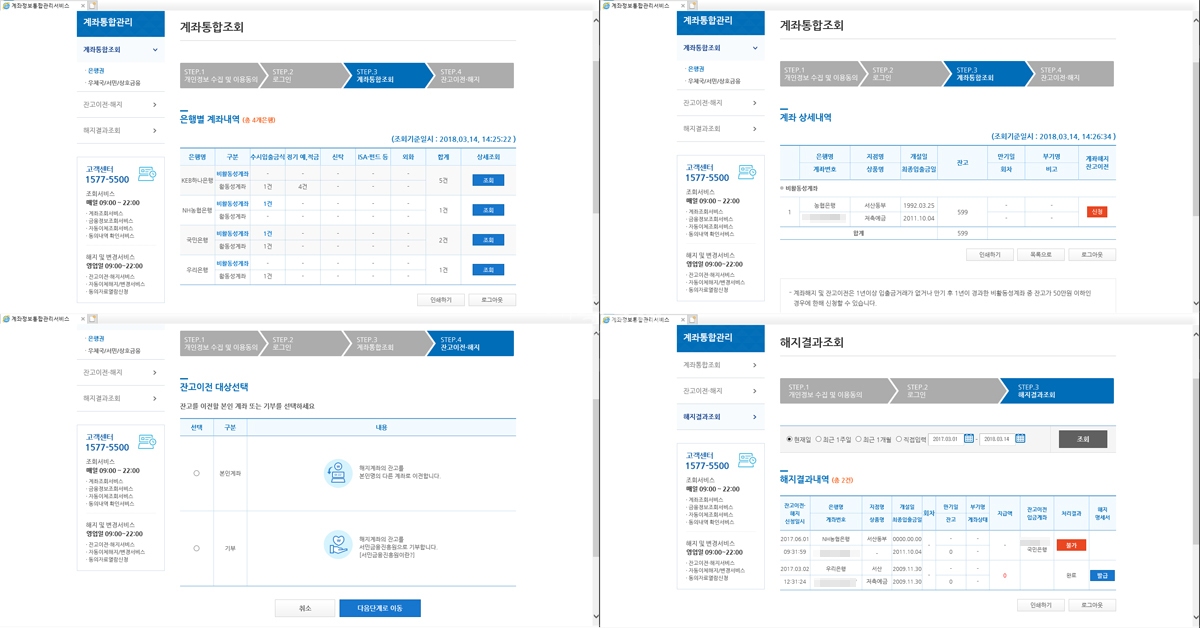Image resolution: width=1200 pixels, height=628 pixels.
Task: Select the 본인계좌 radio button
Action: point(196,473)
